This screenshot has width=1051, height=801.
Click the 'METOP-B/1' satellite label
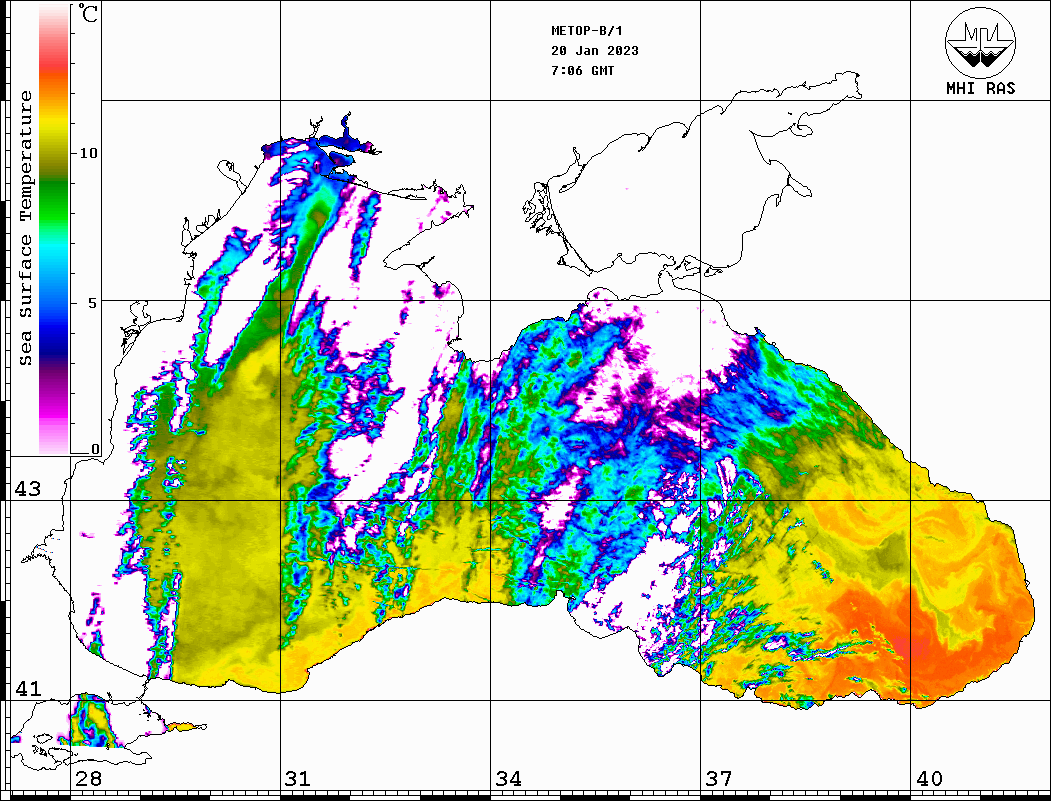586,31
